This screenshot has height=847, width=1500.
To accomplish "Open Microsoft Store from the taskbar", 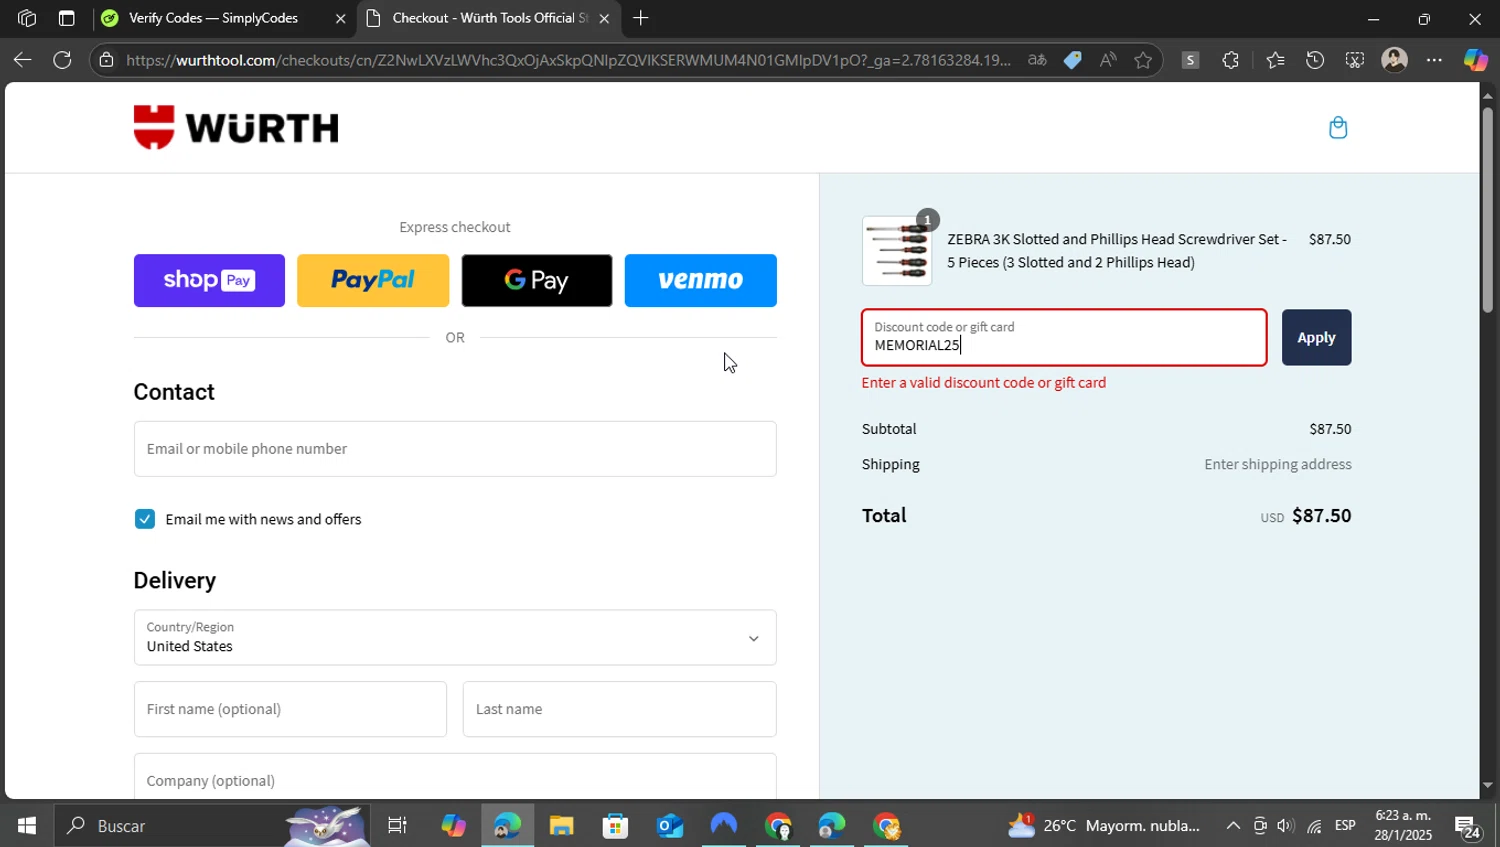I will pyautogui.click(x=615, y=826).
